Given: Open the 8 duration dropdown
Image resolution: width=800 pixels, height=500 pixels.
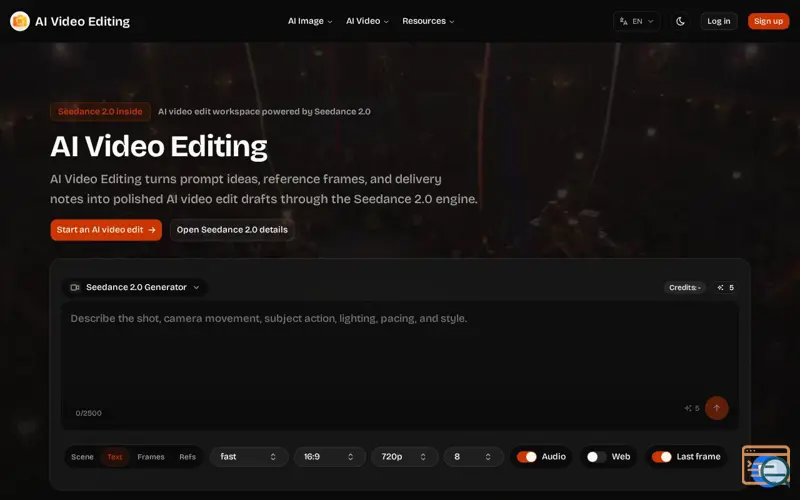Looking at the screenshot, I should click(473, 457).
